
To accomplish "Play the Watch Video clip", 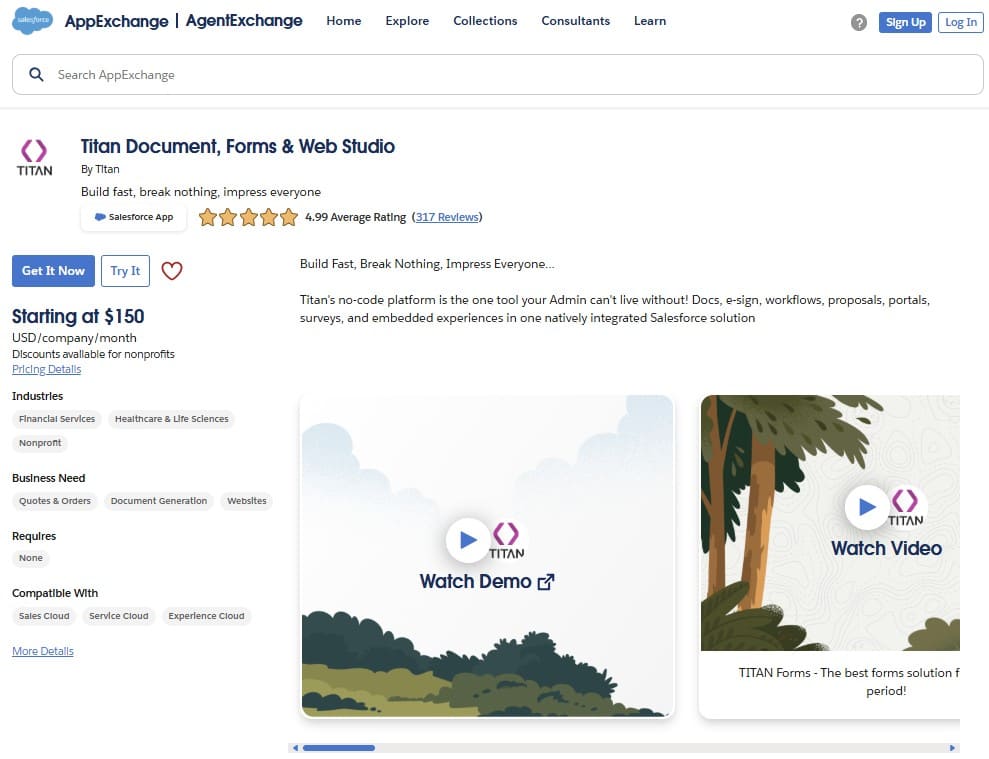I will pyautogui.click(x=867, y=507).
